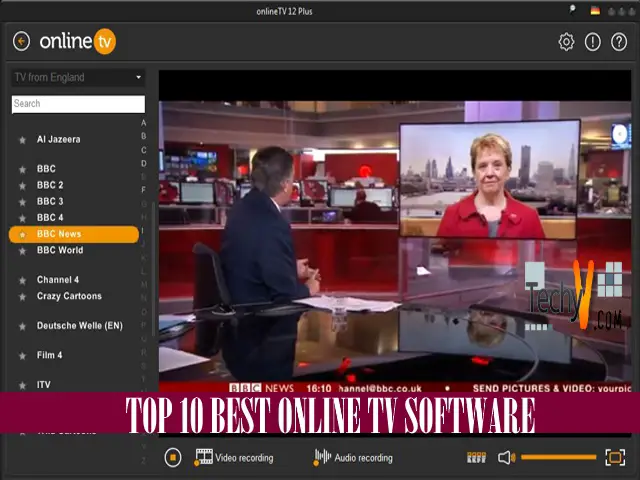Viewport: 640px width, 480px height.
Task: Open the question mark help icon
Action: 619,42
